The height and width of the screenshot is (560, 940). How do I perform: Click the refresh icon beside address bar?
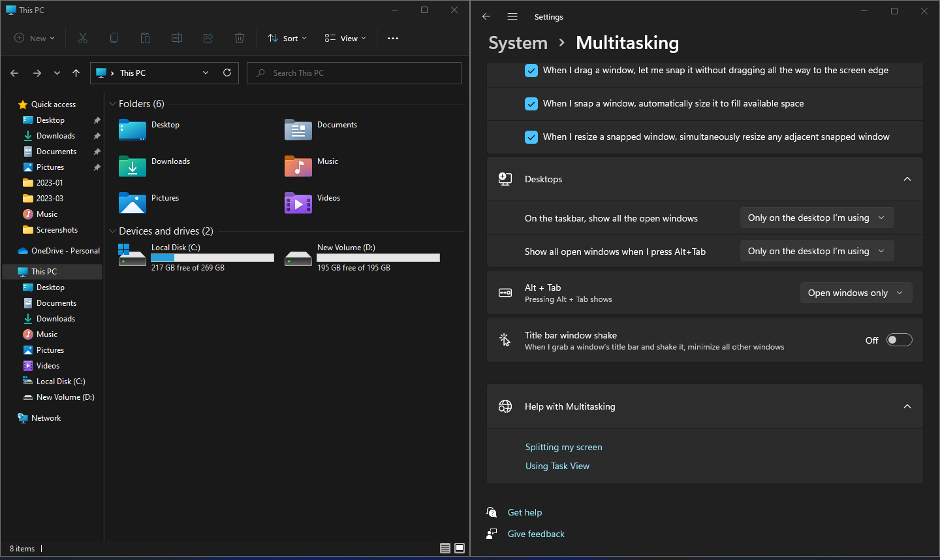coord(227,73)
